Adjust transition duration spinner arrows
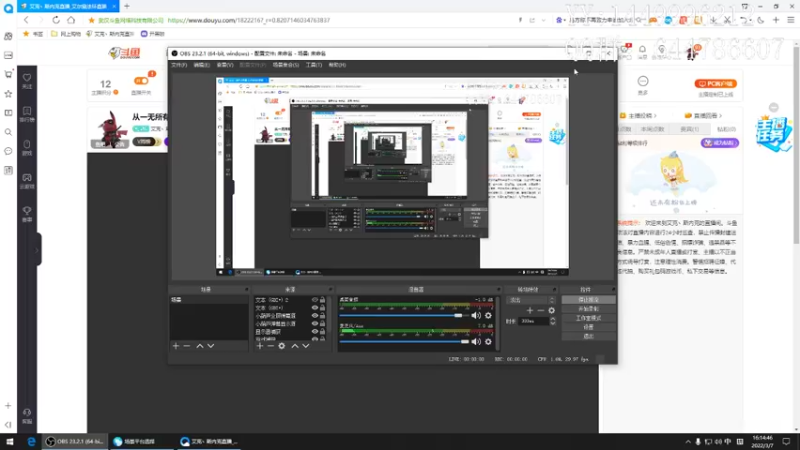 tap(553, 321)
